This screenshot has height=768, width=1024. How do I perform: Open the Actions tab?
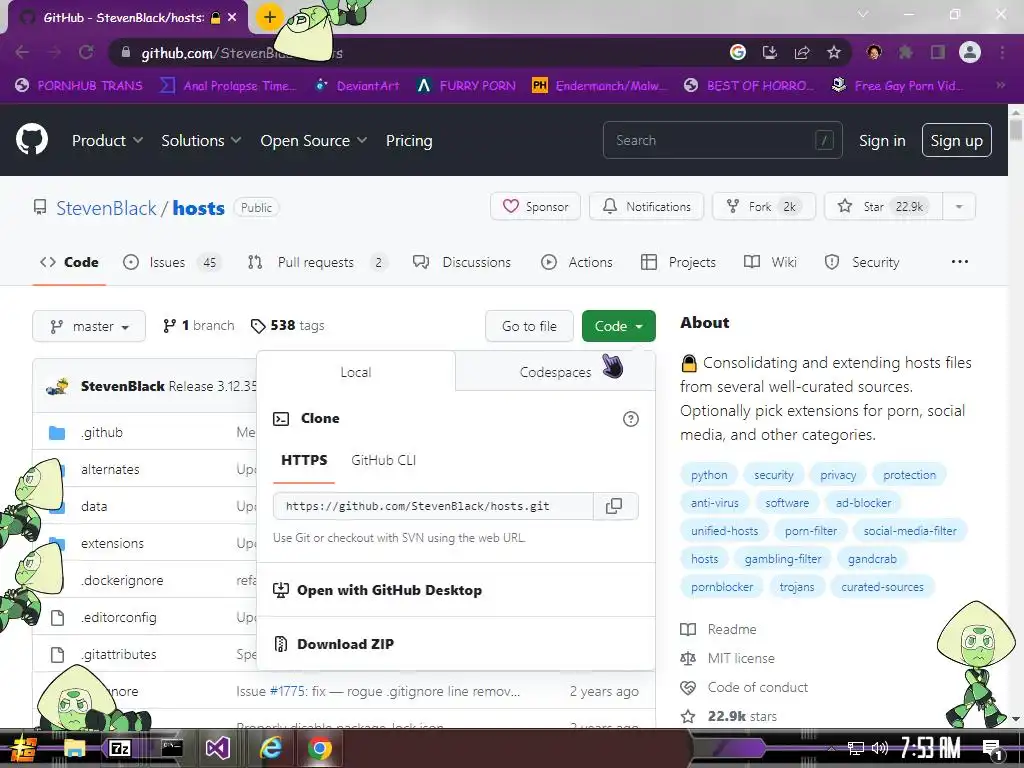[577, 262]
